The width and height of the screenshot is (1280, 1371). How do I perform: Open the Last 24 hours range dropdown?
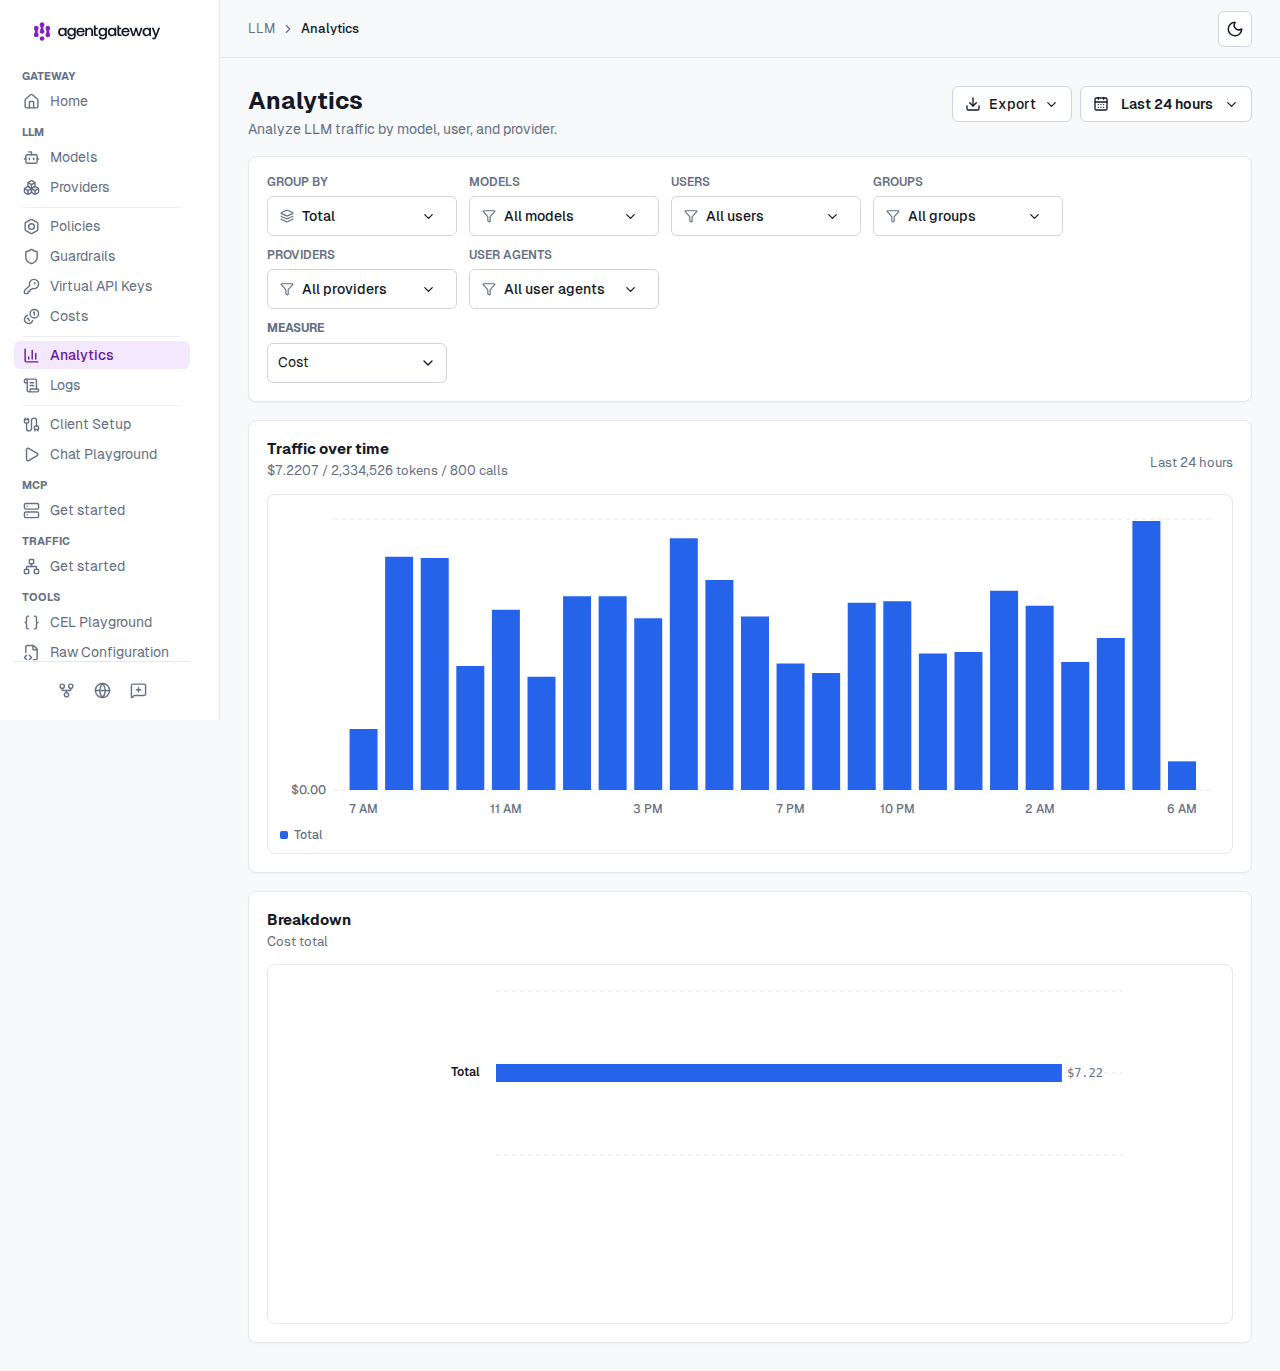(x=1166, y=104)
